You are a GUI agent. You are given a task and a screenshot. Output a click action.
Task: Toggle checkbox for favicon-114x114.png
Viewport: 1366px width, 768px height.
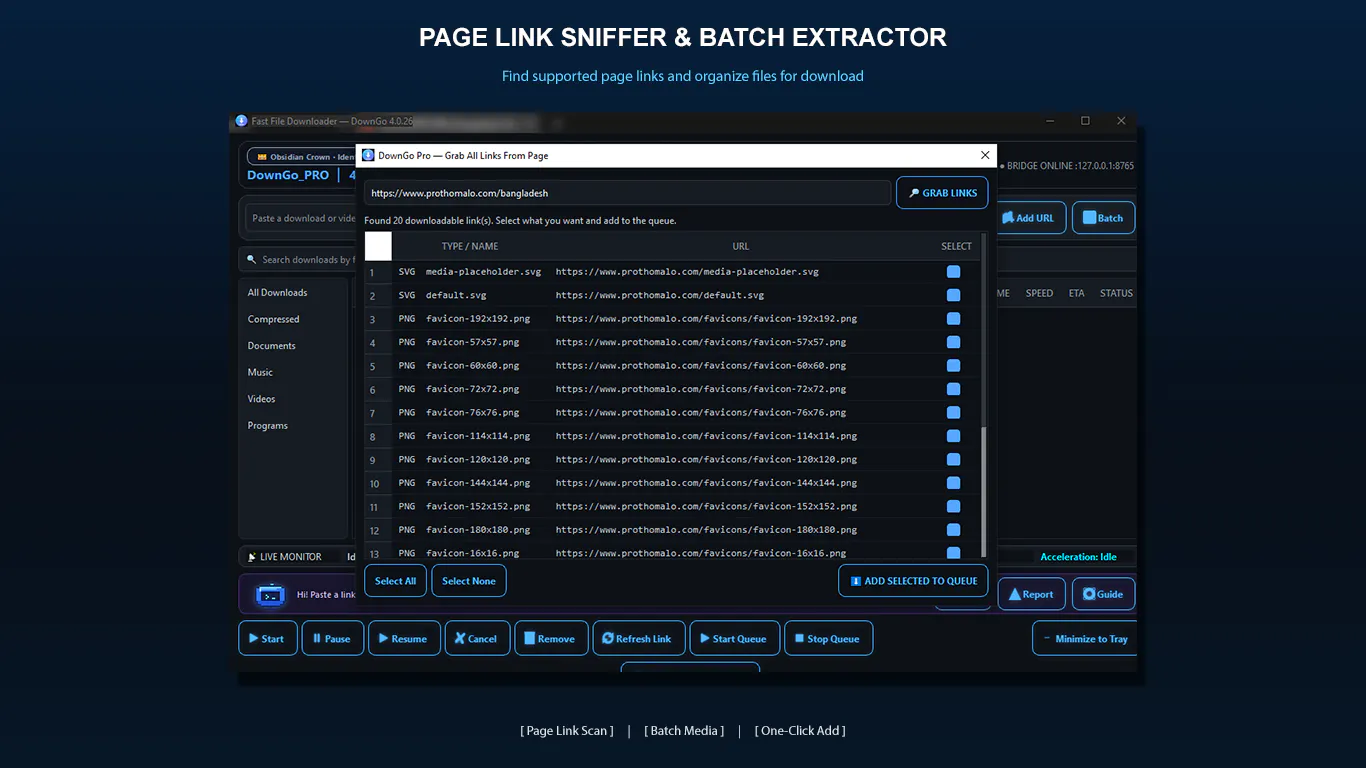coord(953,436)
